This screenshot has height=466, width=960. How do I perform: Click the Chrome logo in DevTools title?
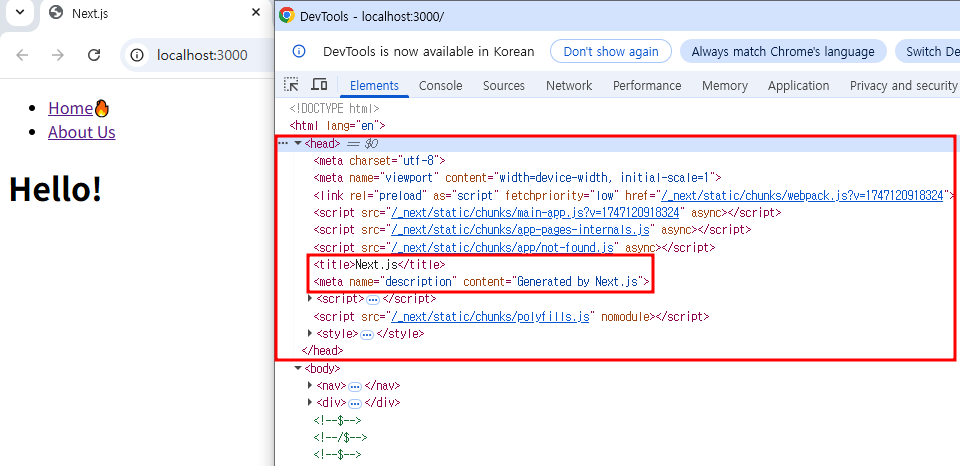pyautogui.click(x=286, y=16)
